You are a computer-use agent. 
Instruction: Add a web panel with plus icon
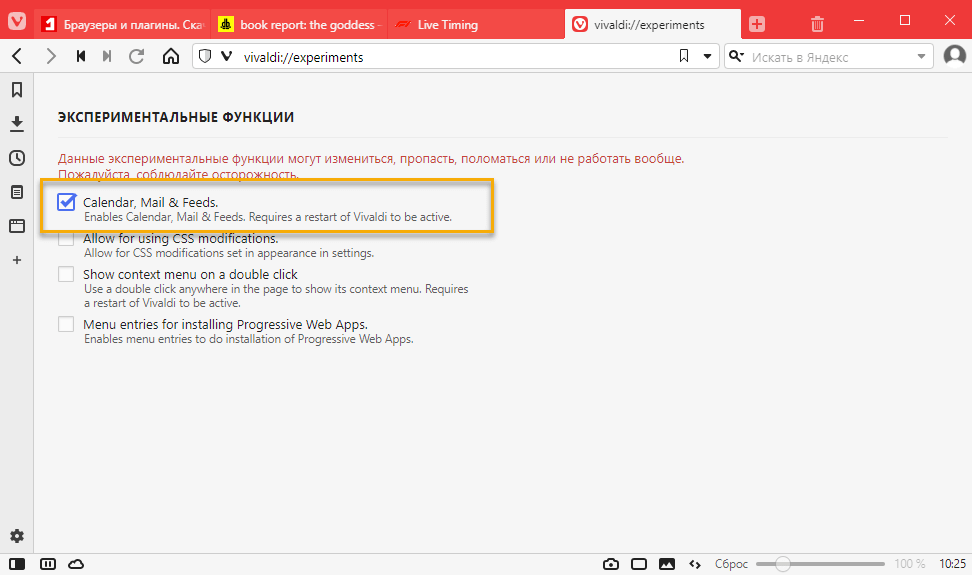coord(17,260)
